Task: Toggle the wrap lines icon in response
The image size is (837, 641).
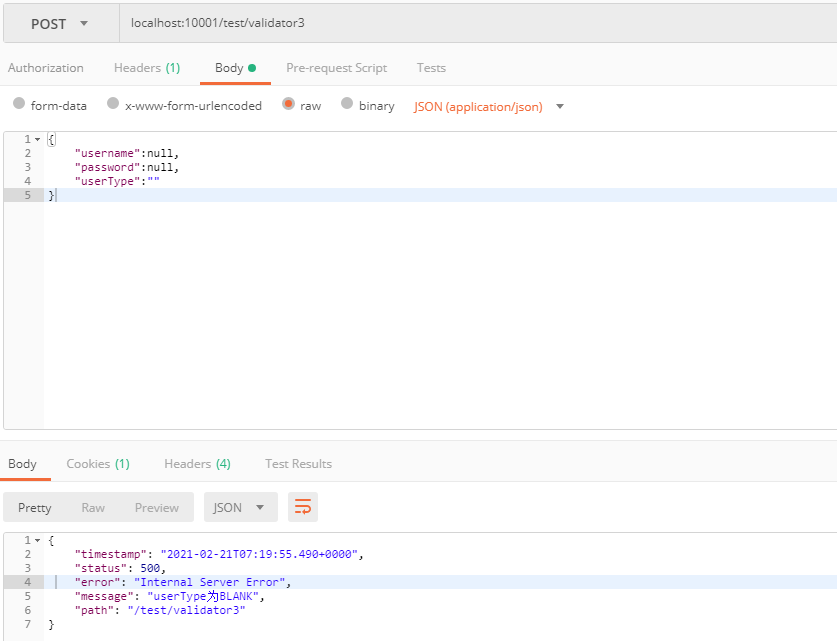Action: (303, 507)
